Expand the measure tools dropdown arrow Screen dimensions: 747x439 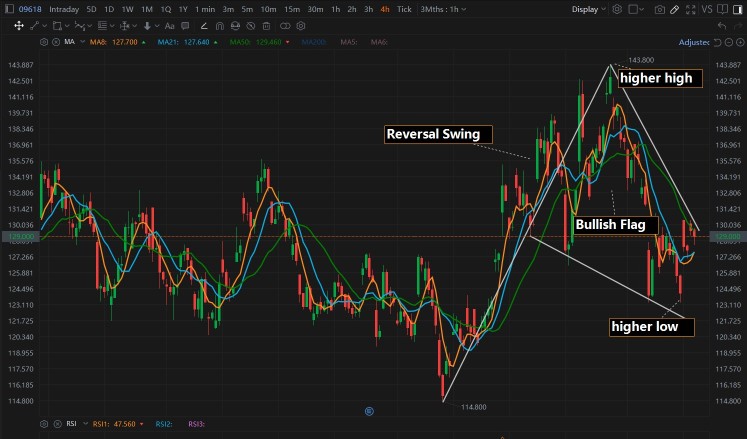click(x=134, y=26)
